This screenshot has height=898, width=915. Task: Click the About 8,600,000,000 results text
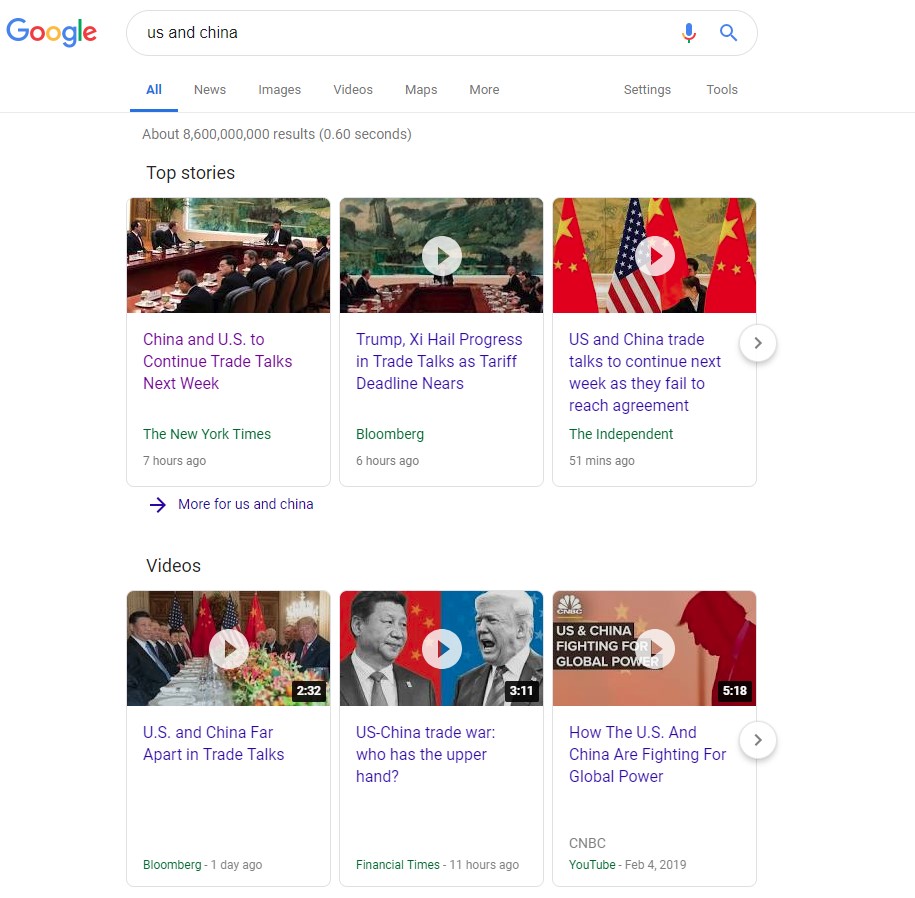click(x=277, y=134)
